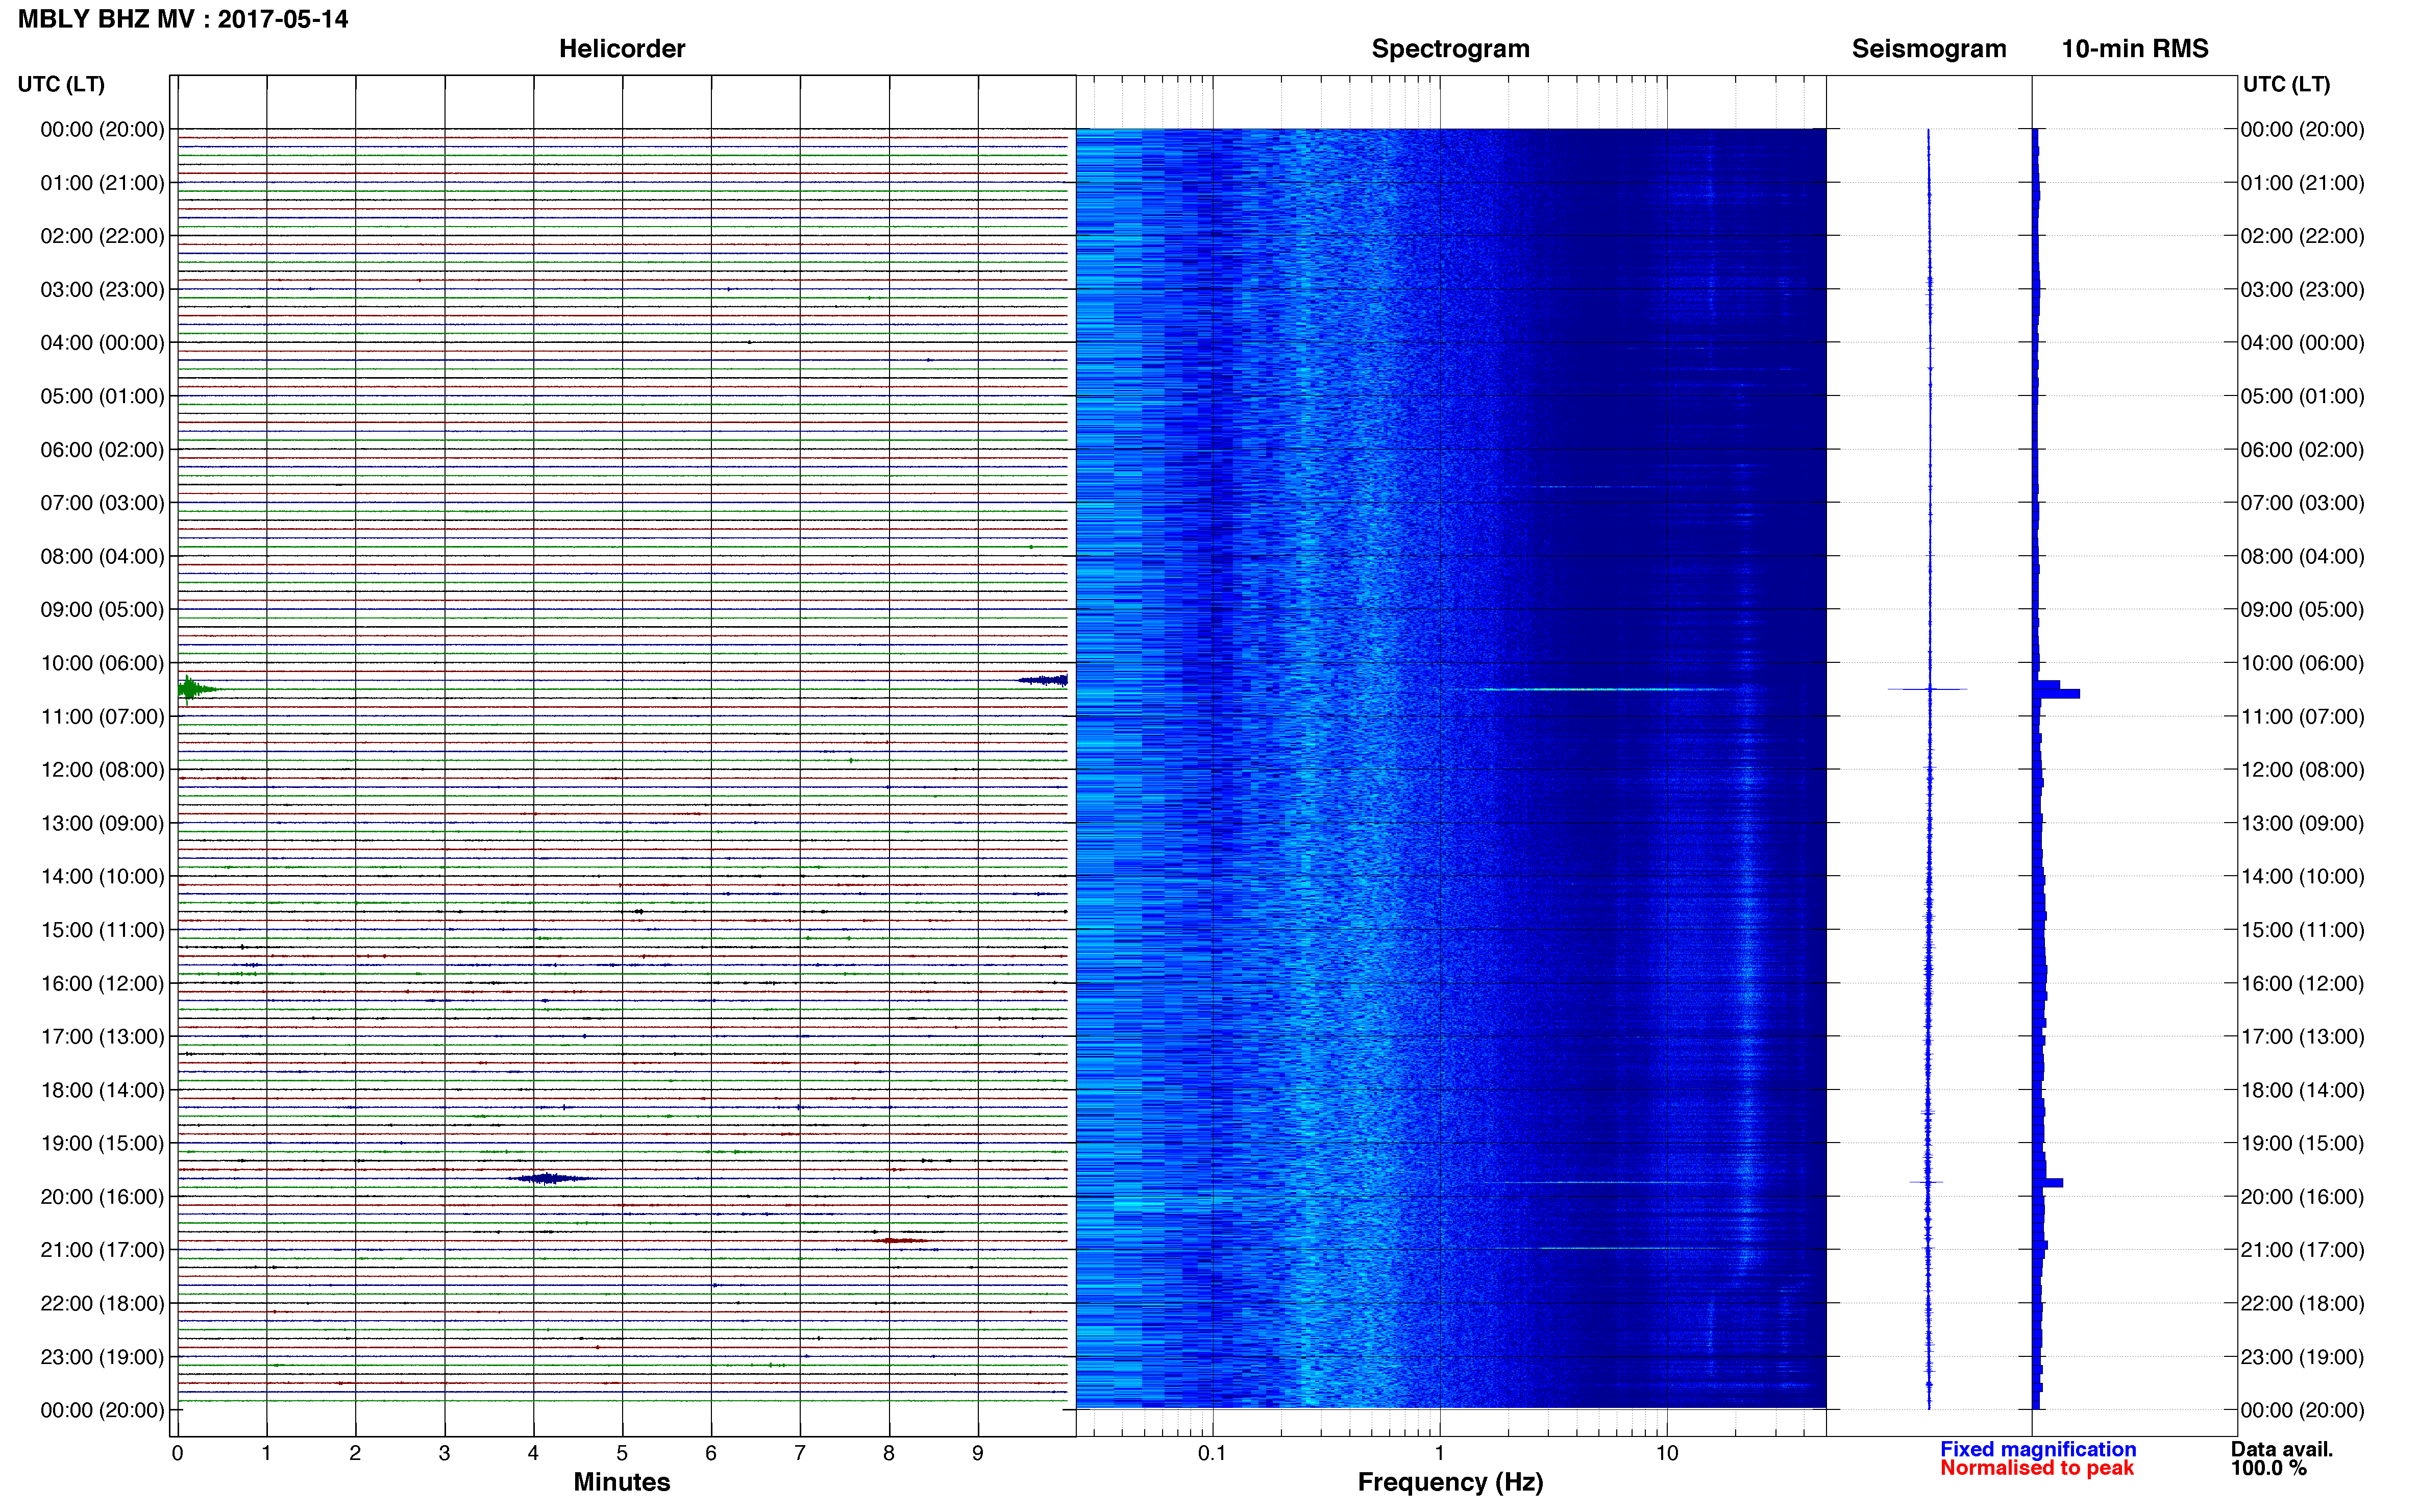Click the Data avail. label
Screen dimensions: 2419x1512
point(2281,1449)
